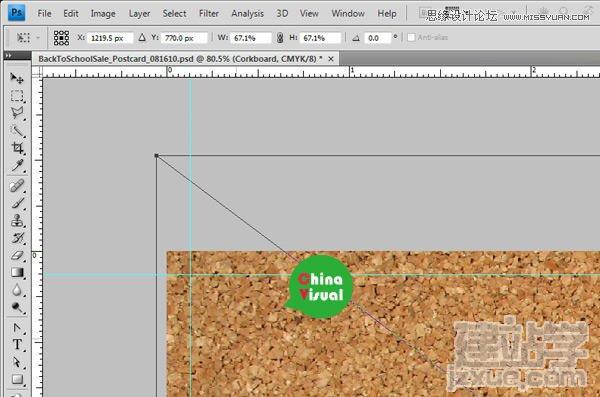The image size is (600, 397).
Task: Open the Filter menu
Action: click(x=209, y=13)
